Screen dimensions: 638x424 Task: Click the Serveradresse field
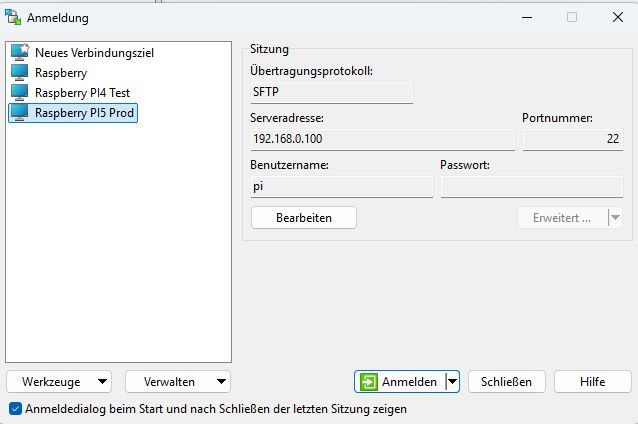tap(382, 139)
